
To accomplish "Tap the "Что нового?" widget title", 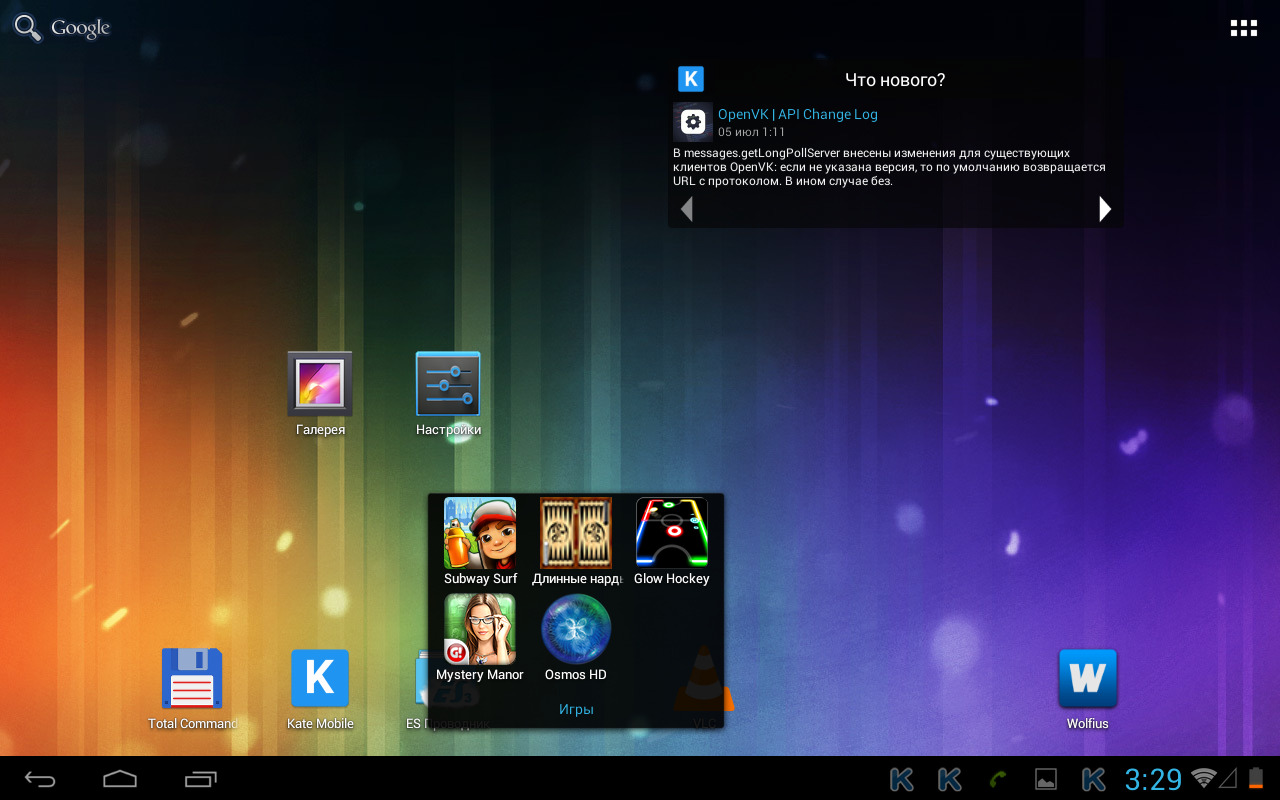I will pyautogui.click(x=895, y=80).
